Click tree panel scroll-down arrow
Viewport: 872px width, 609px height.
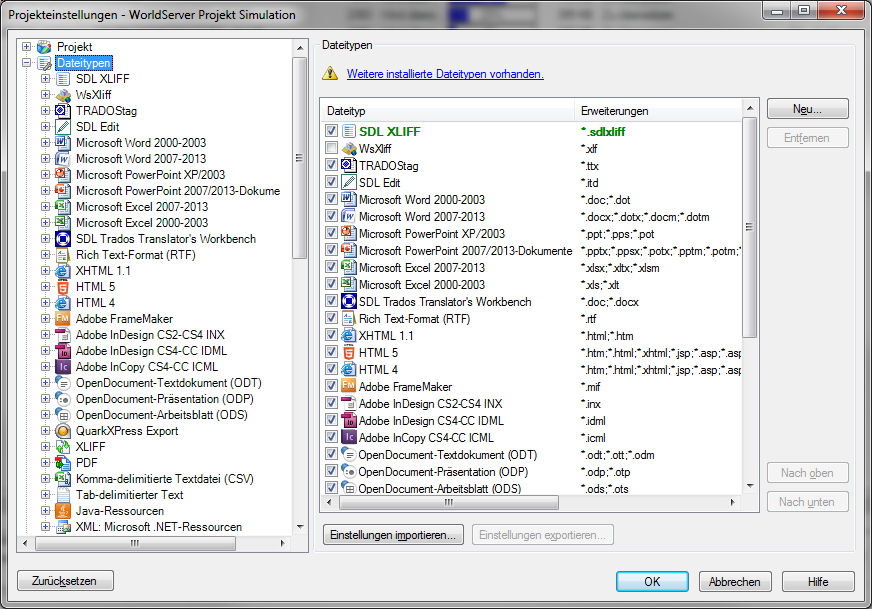(x=300, y=527)
